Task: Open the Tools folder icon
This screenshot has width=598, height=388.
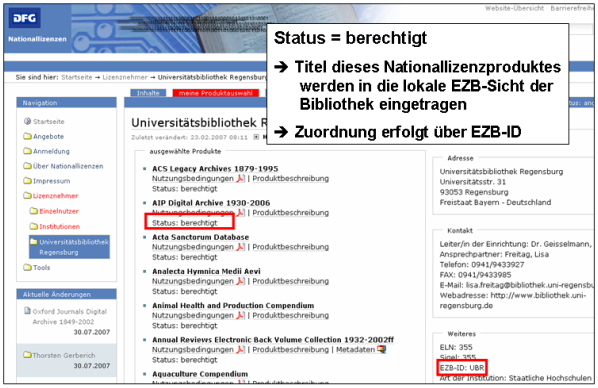Action: [x=27, y=267]
